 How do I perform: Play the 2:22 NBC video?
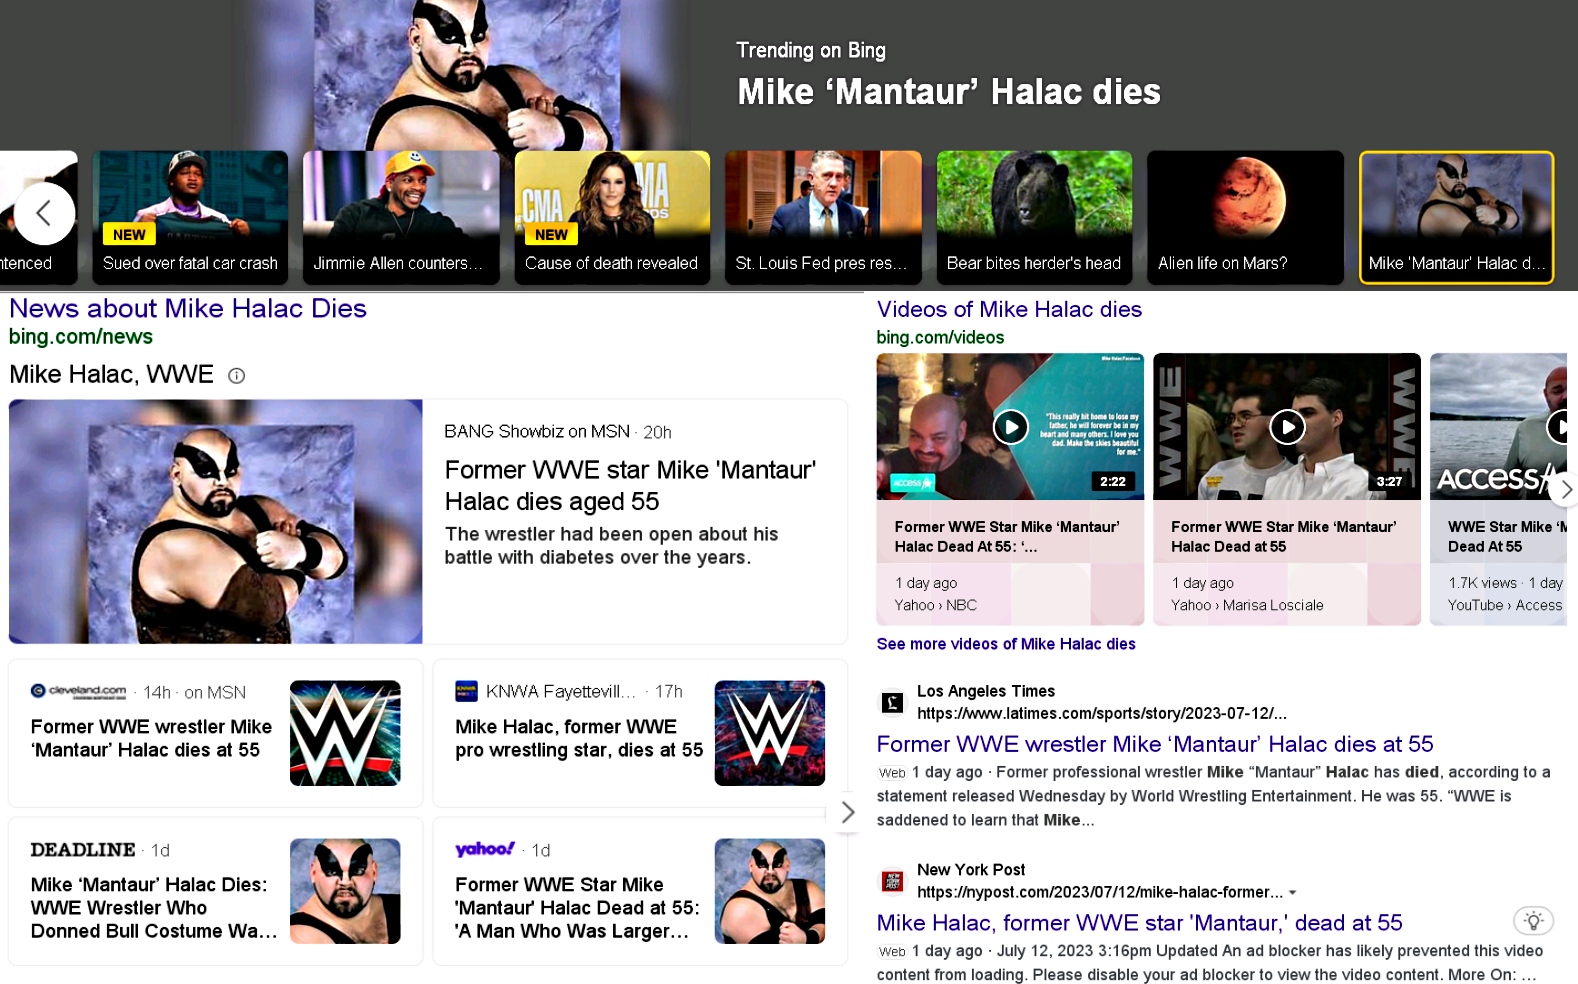coord(1010,427)
